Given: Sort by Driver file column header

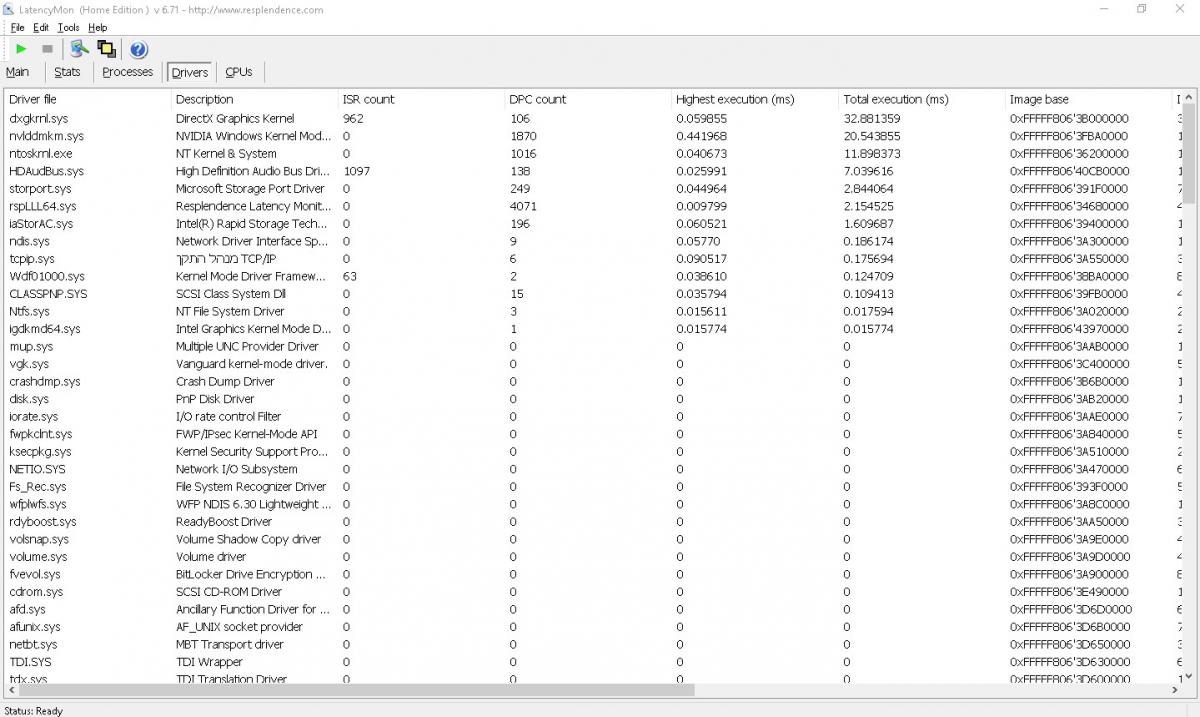Looking at the screenshot, I should [87, 99].
